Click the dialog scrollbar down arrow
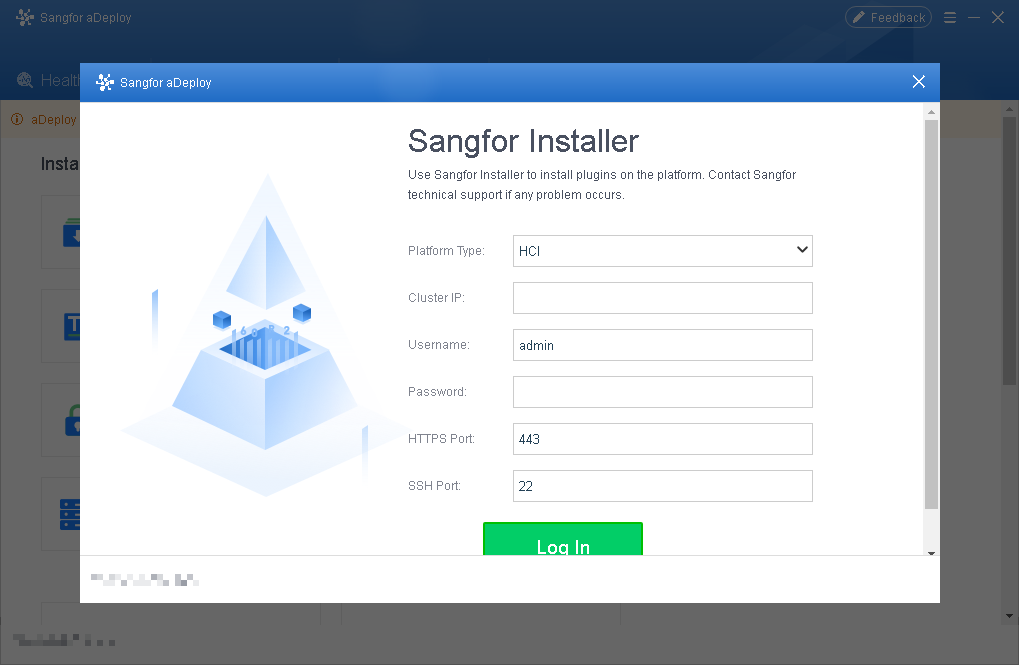Screen dimensions: 1019x665 931,553
